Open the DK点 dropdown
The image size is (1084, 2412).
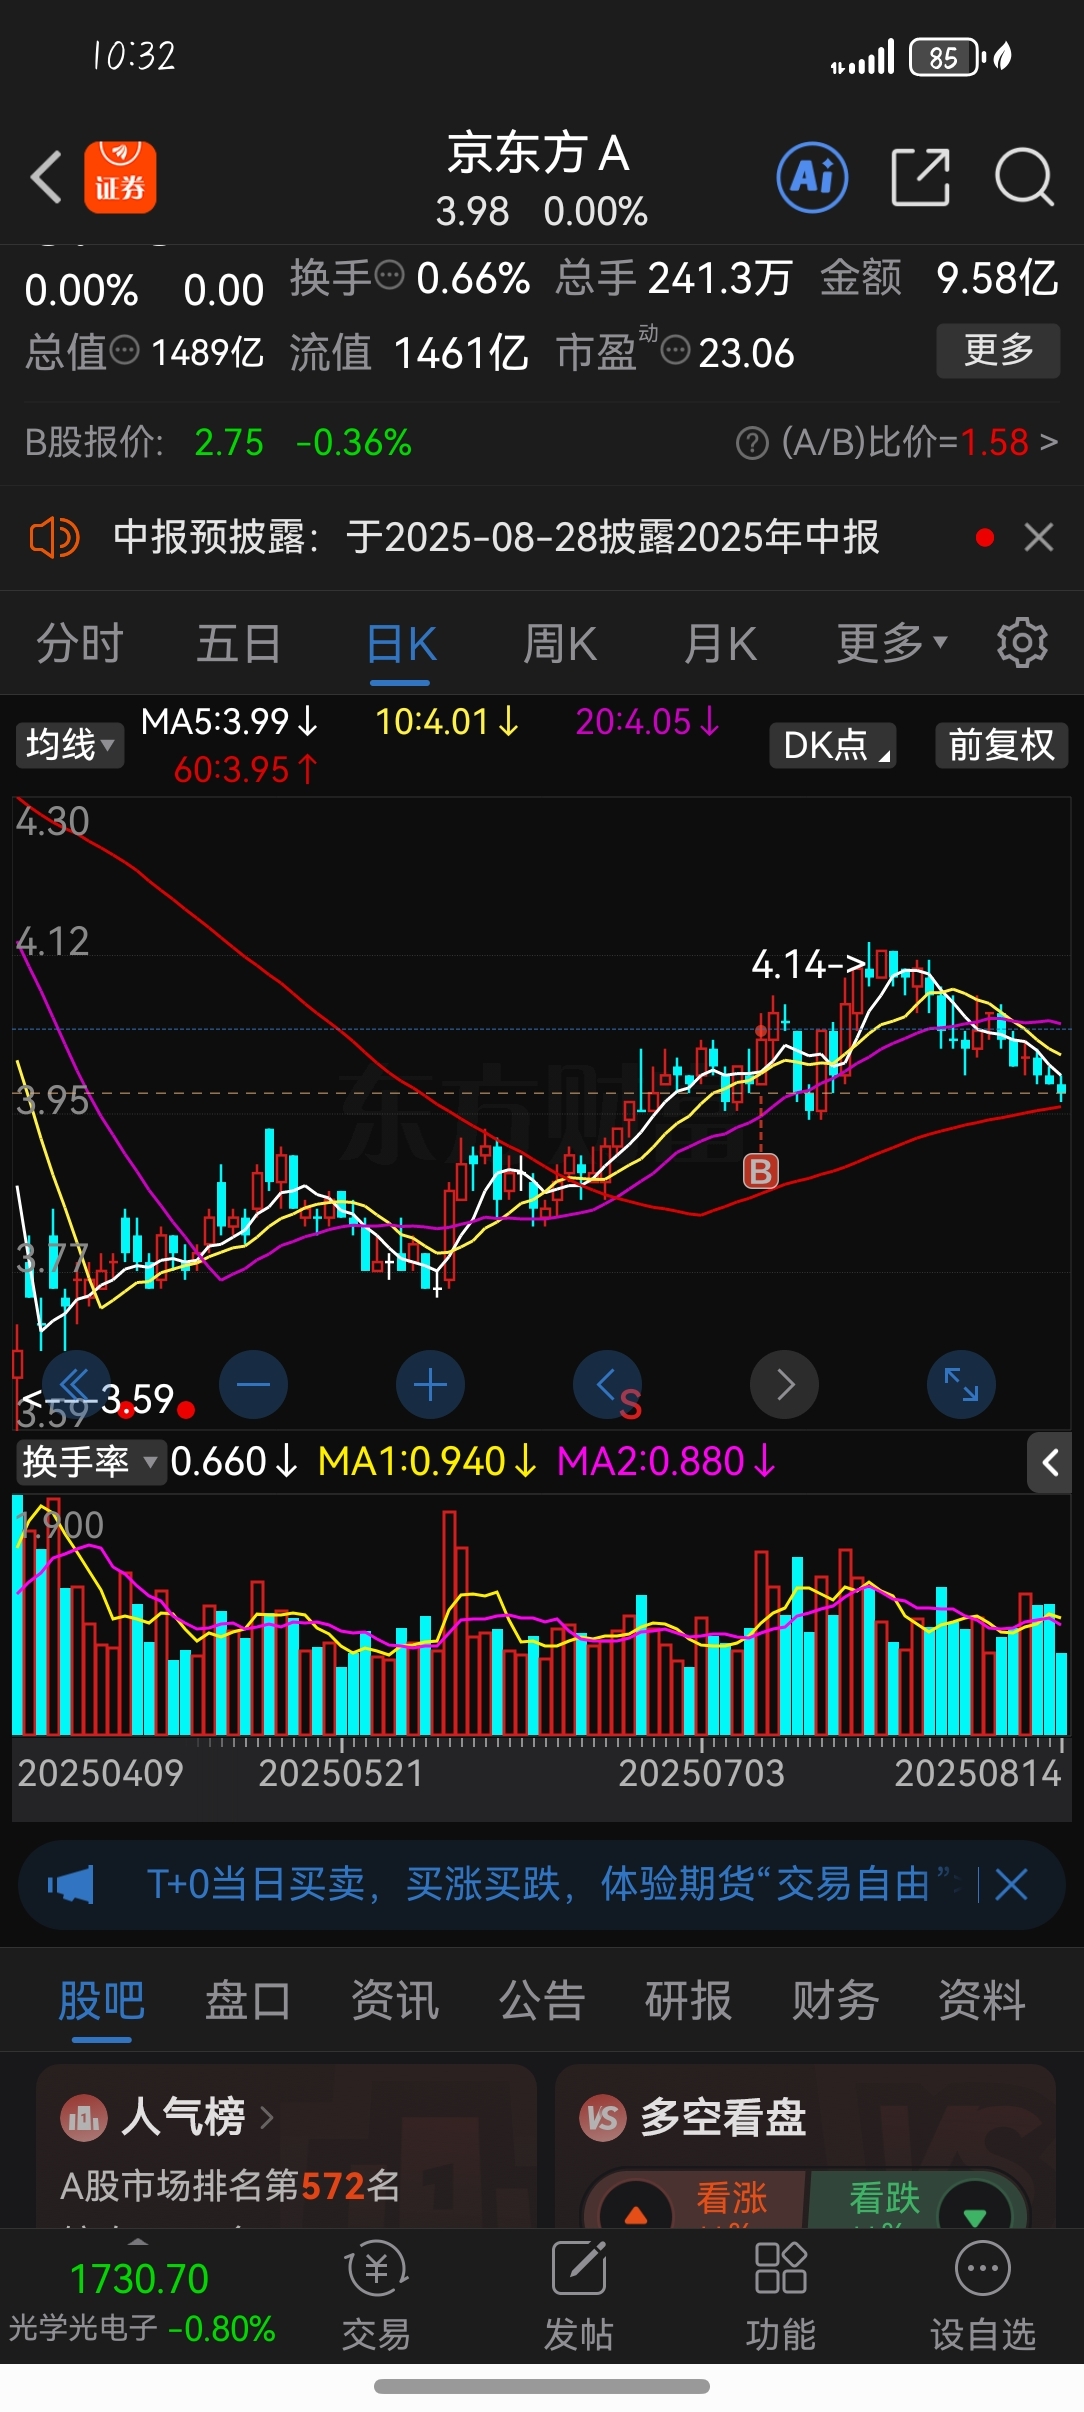[833, 745]
